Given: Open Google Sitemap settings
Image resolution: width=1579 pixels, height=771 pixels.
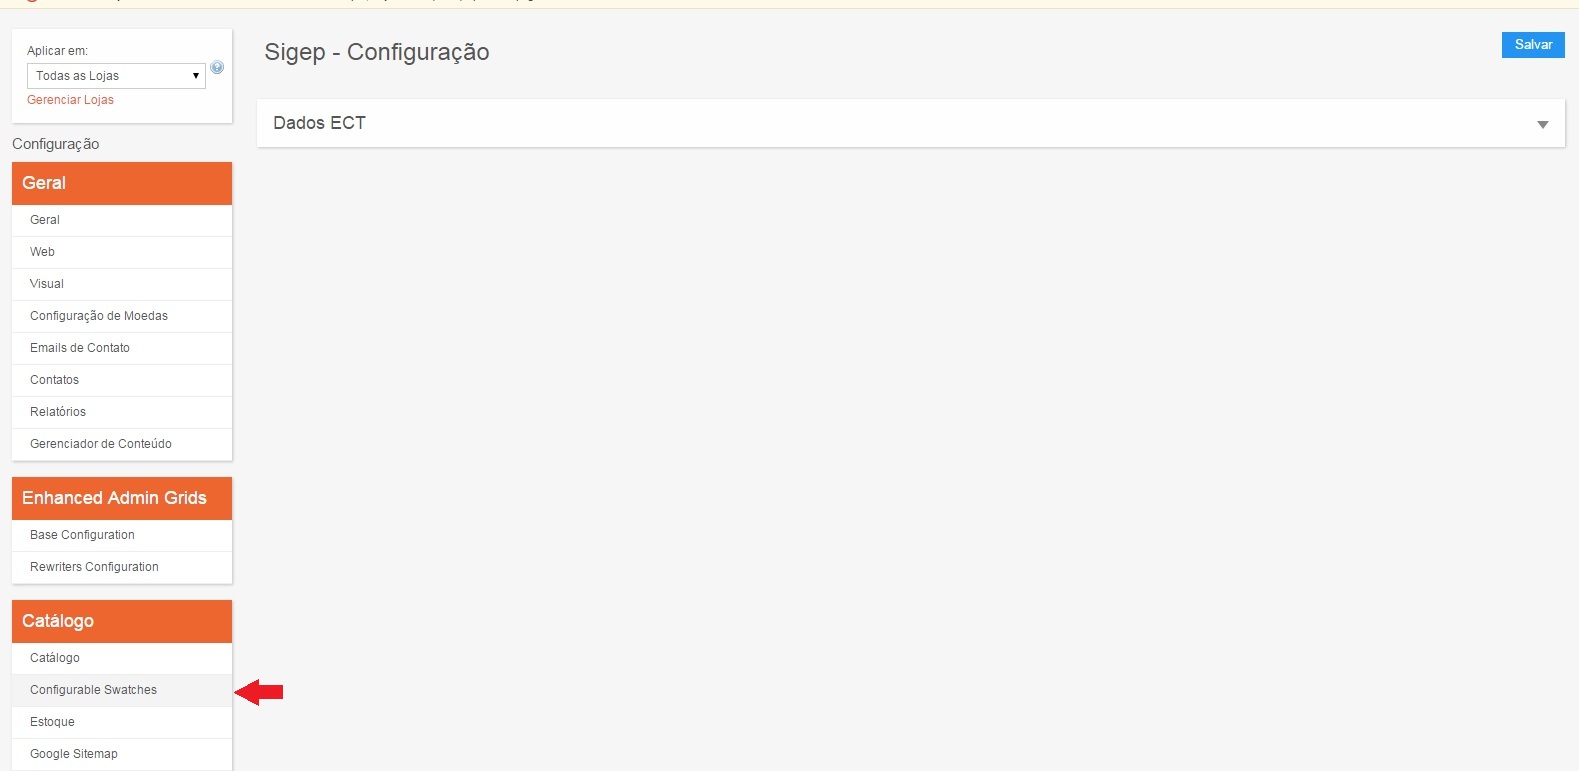Looking at the screenshot, I should click(122, 754).
